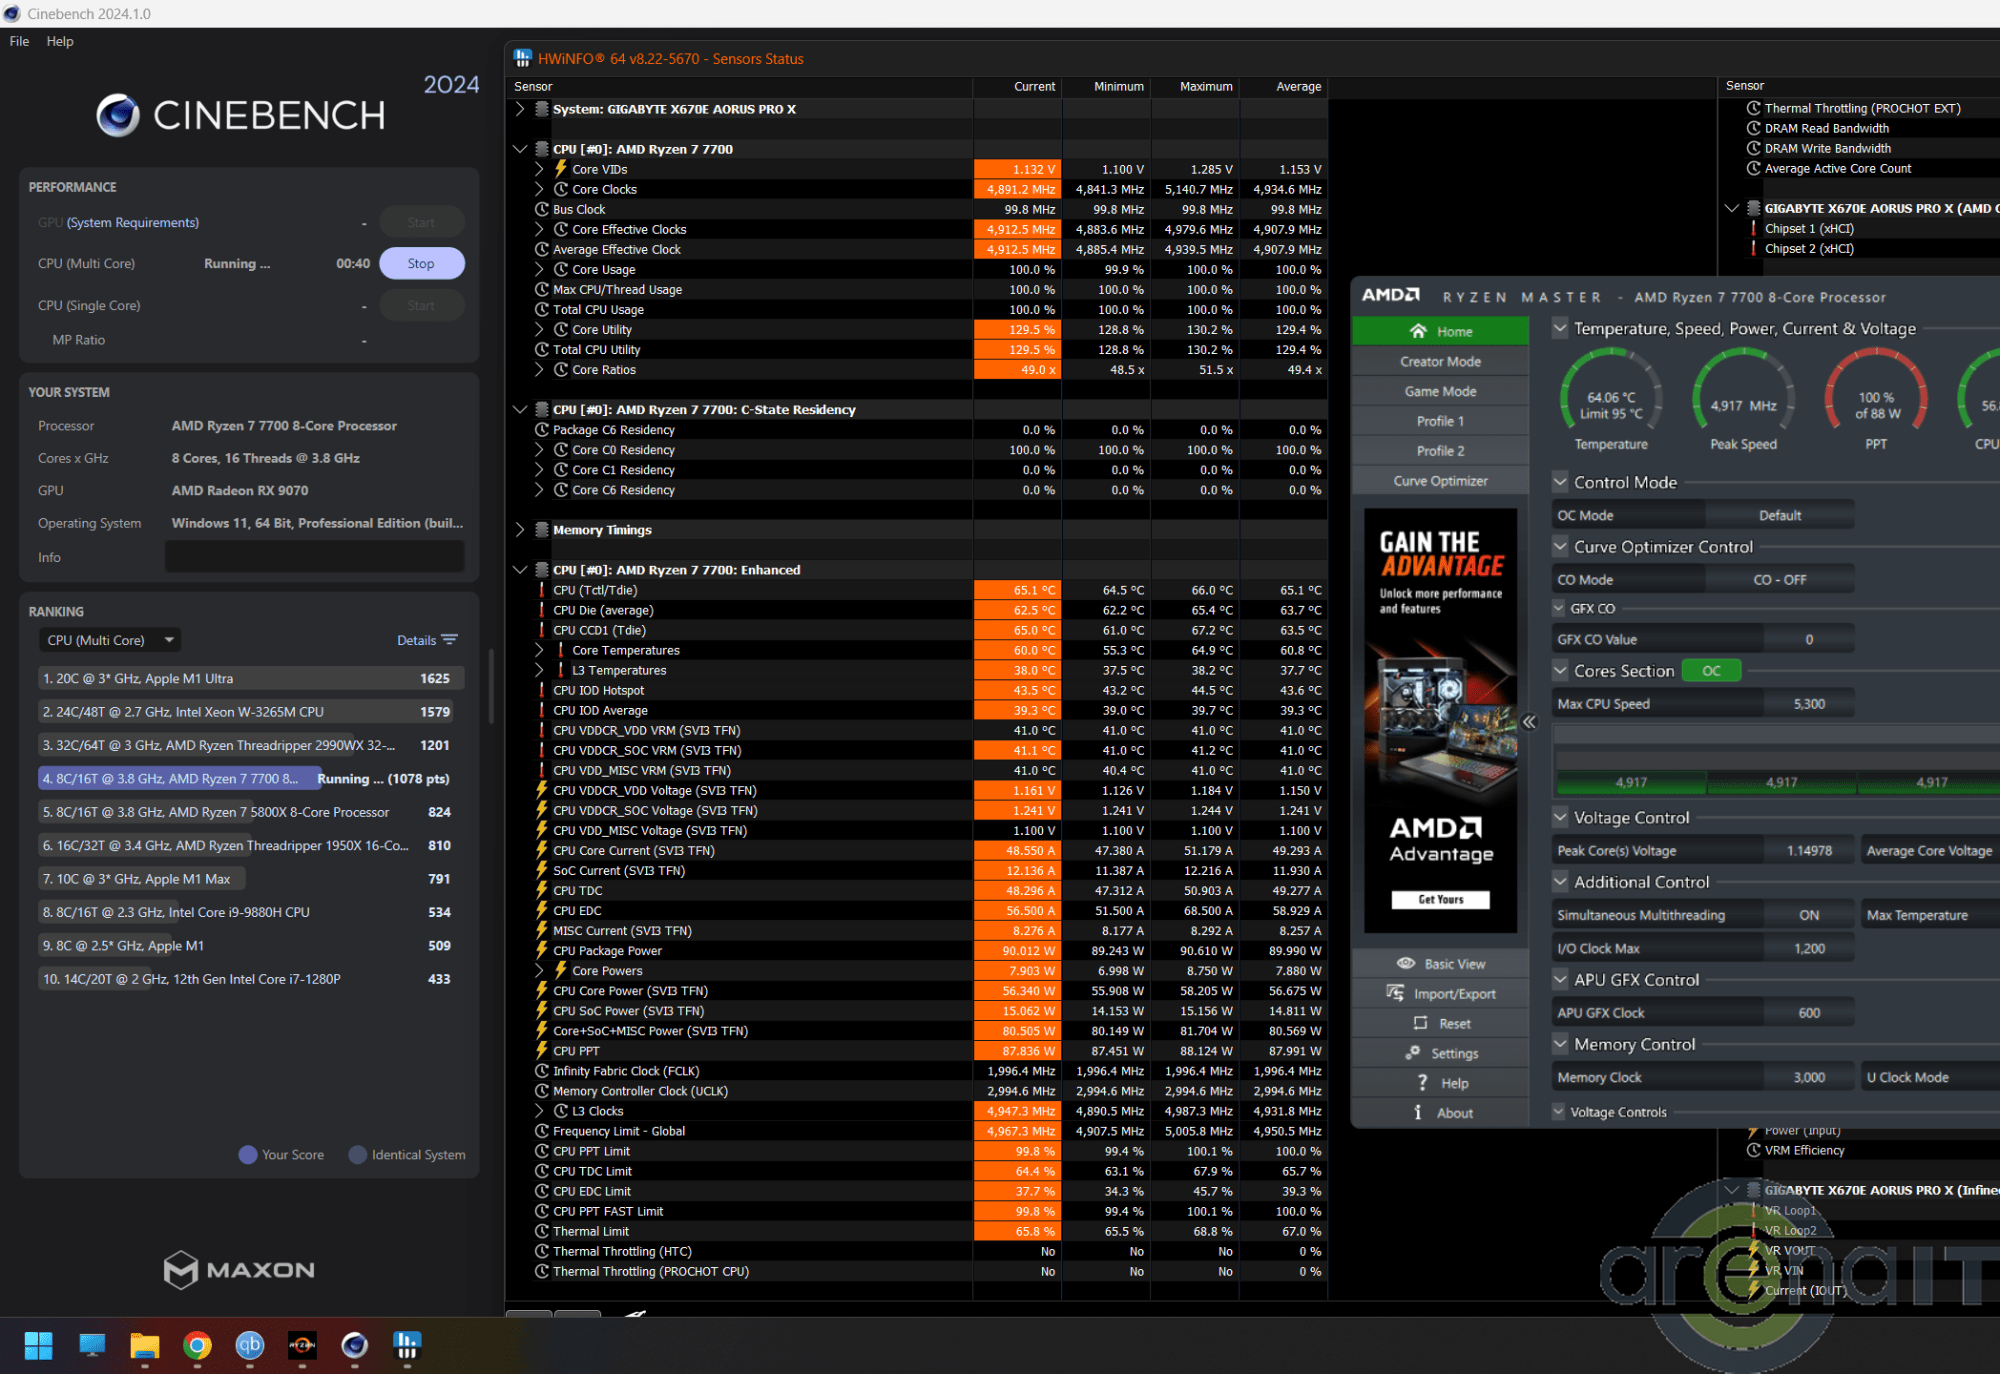Expand the System GIGABYTE X670E sensor group

coord(520,109)
